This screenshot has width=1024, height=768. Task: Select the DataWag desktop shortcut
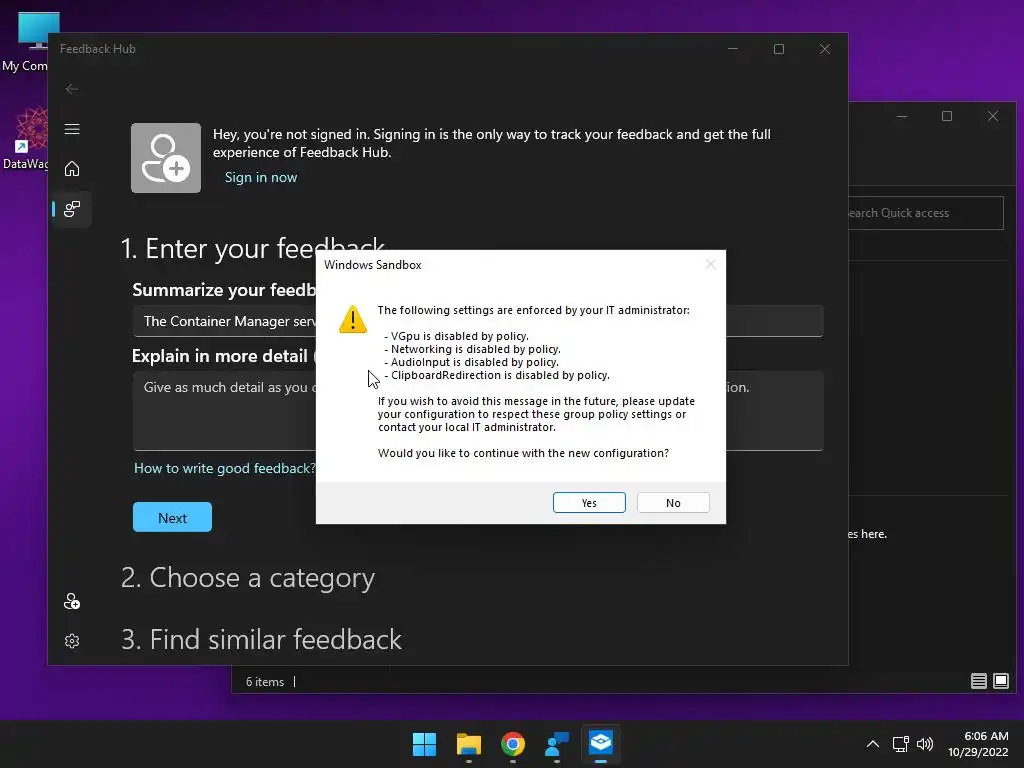(26, 140)
